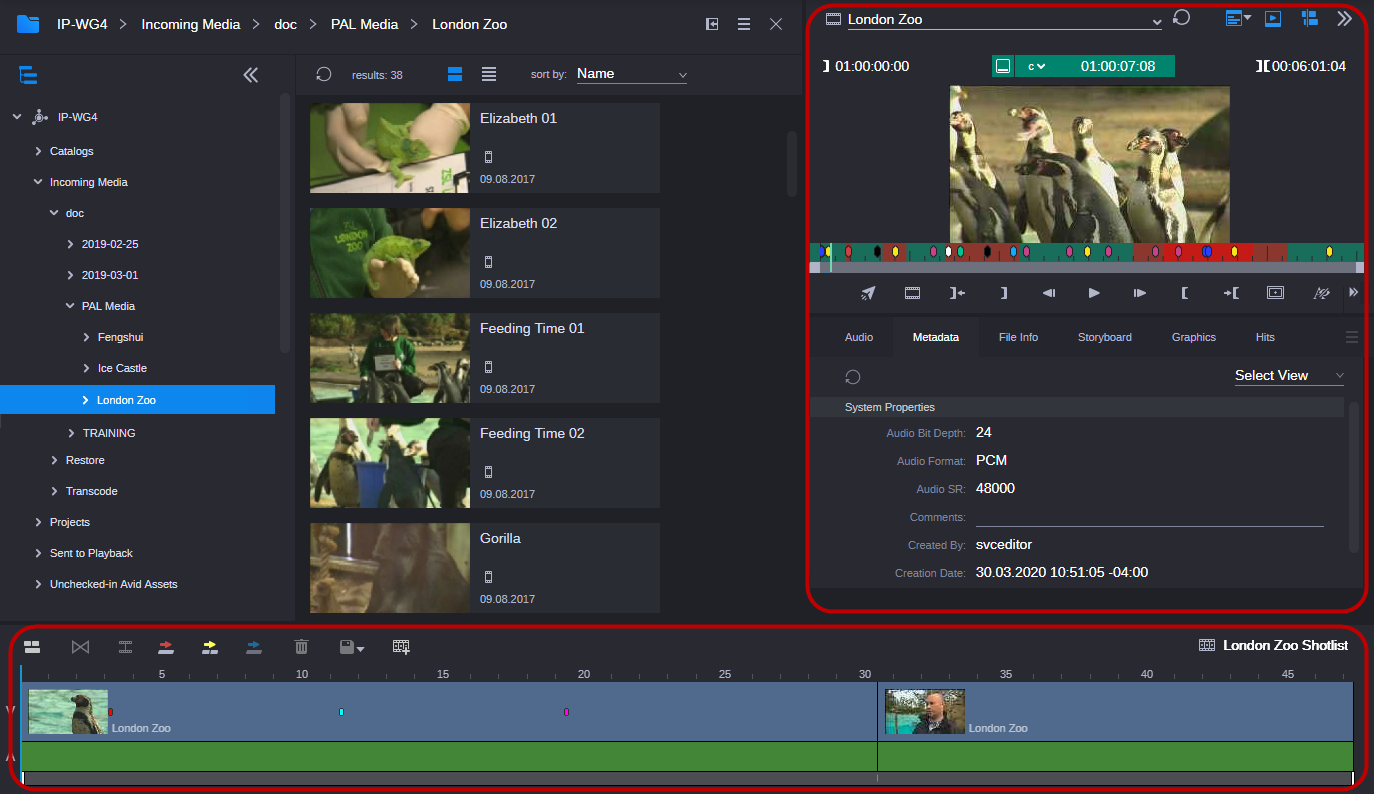Image resolution: width=1374 pixels, height=794 pixels.
Task: Refresh the browse results list
Action: pos(323,74)
